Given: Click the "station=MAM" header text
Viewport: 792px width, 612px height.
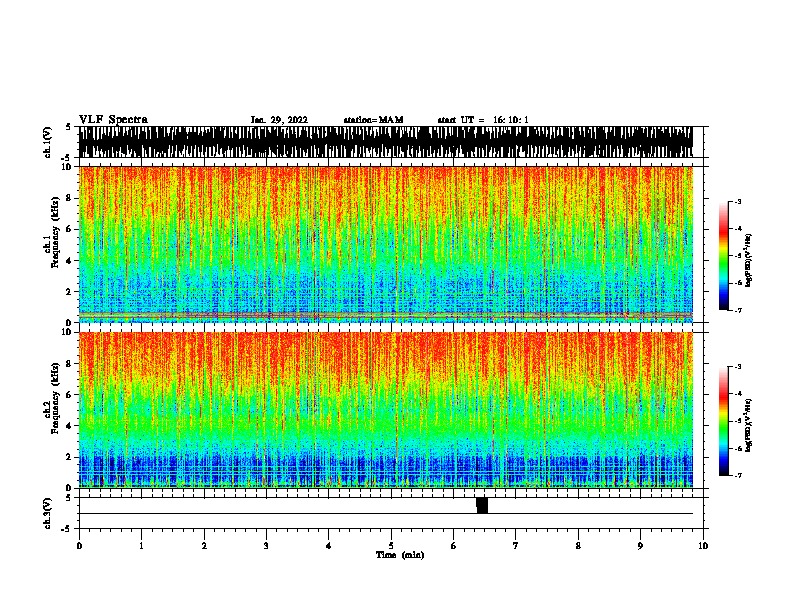Looking at the screenshot, I should 373,120.
